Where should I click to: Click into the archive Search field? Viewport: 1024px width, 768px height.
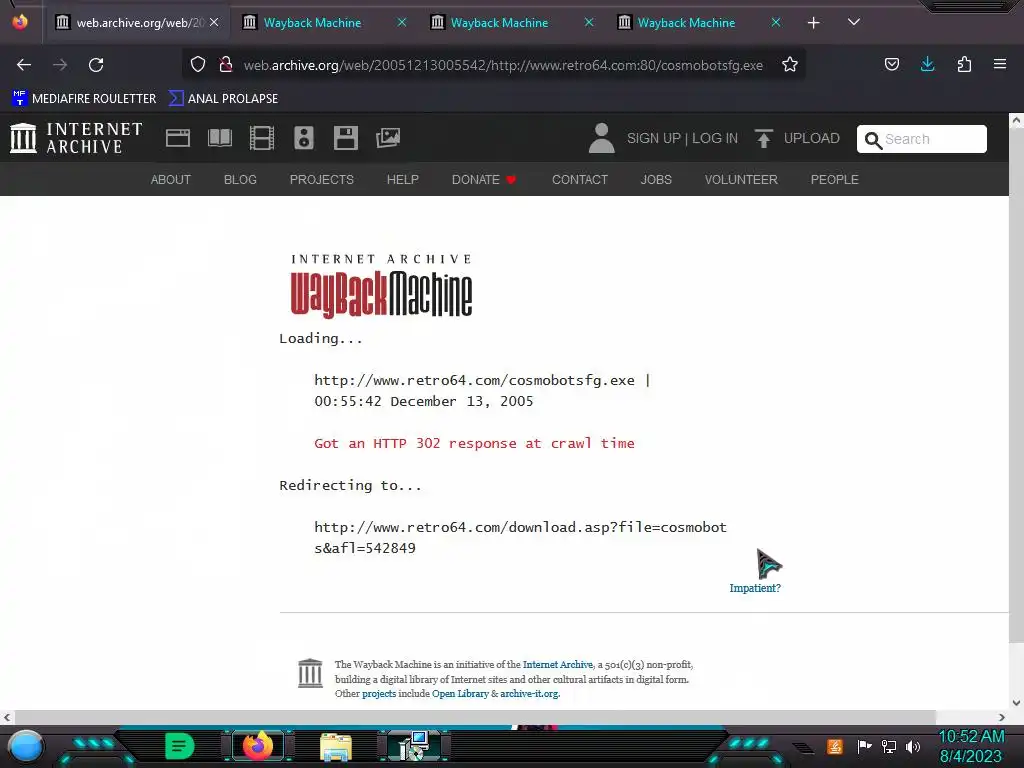(921, 139)
